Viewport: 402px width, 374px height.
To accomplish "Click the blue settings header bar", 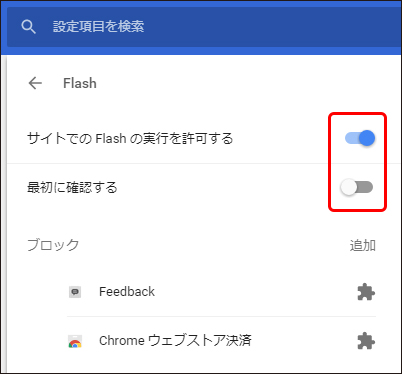I will pos(201,28).
